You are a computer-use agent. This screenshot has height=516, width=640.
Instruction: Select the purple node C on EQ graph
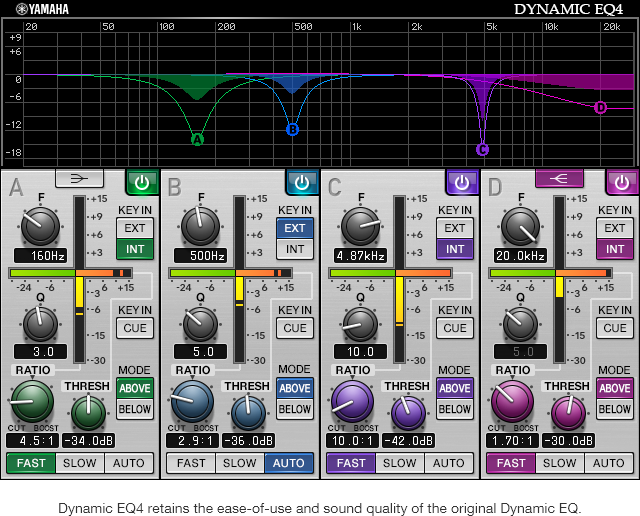482,149
